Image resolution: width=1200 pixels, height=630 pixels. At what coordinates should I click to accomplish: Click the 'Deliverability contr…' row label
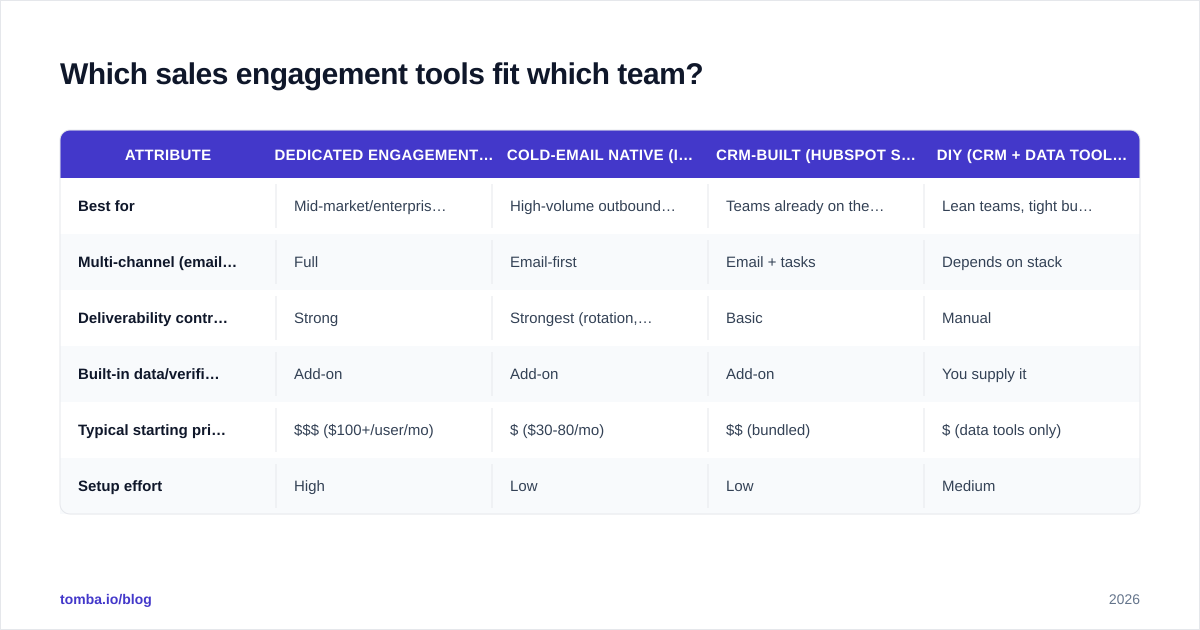(153, 318)
